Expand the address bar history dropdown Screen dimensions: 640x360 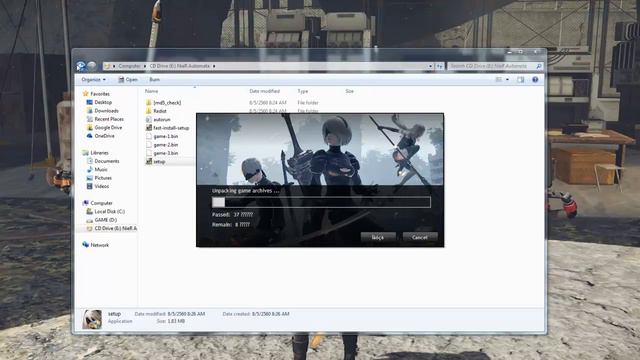tap(430, 66)
